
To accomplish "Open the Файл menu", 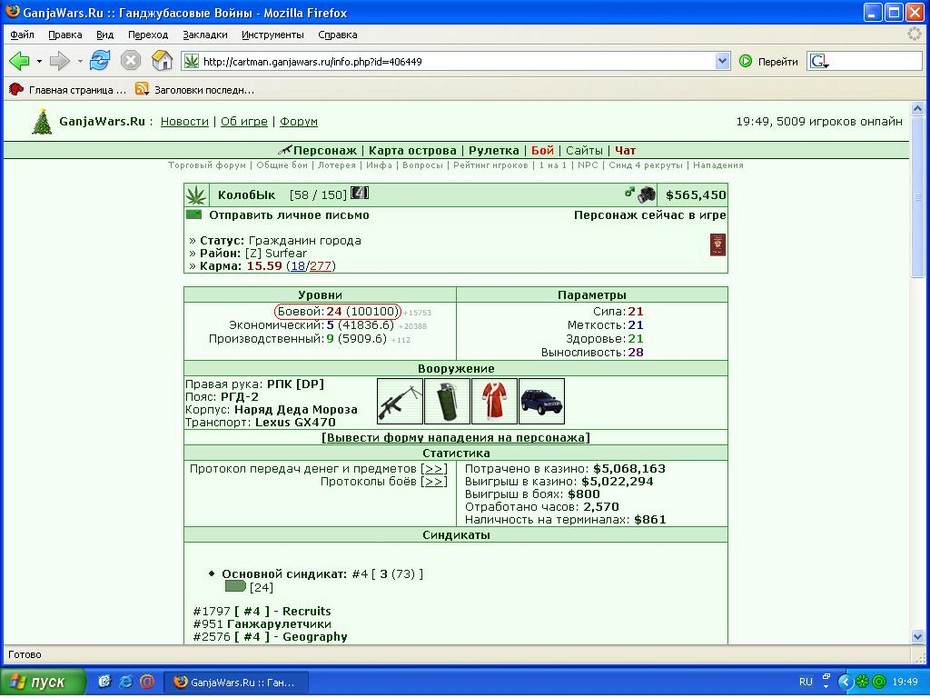I will [x=22, y=34].
